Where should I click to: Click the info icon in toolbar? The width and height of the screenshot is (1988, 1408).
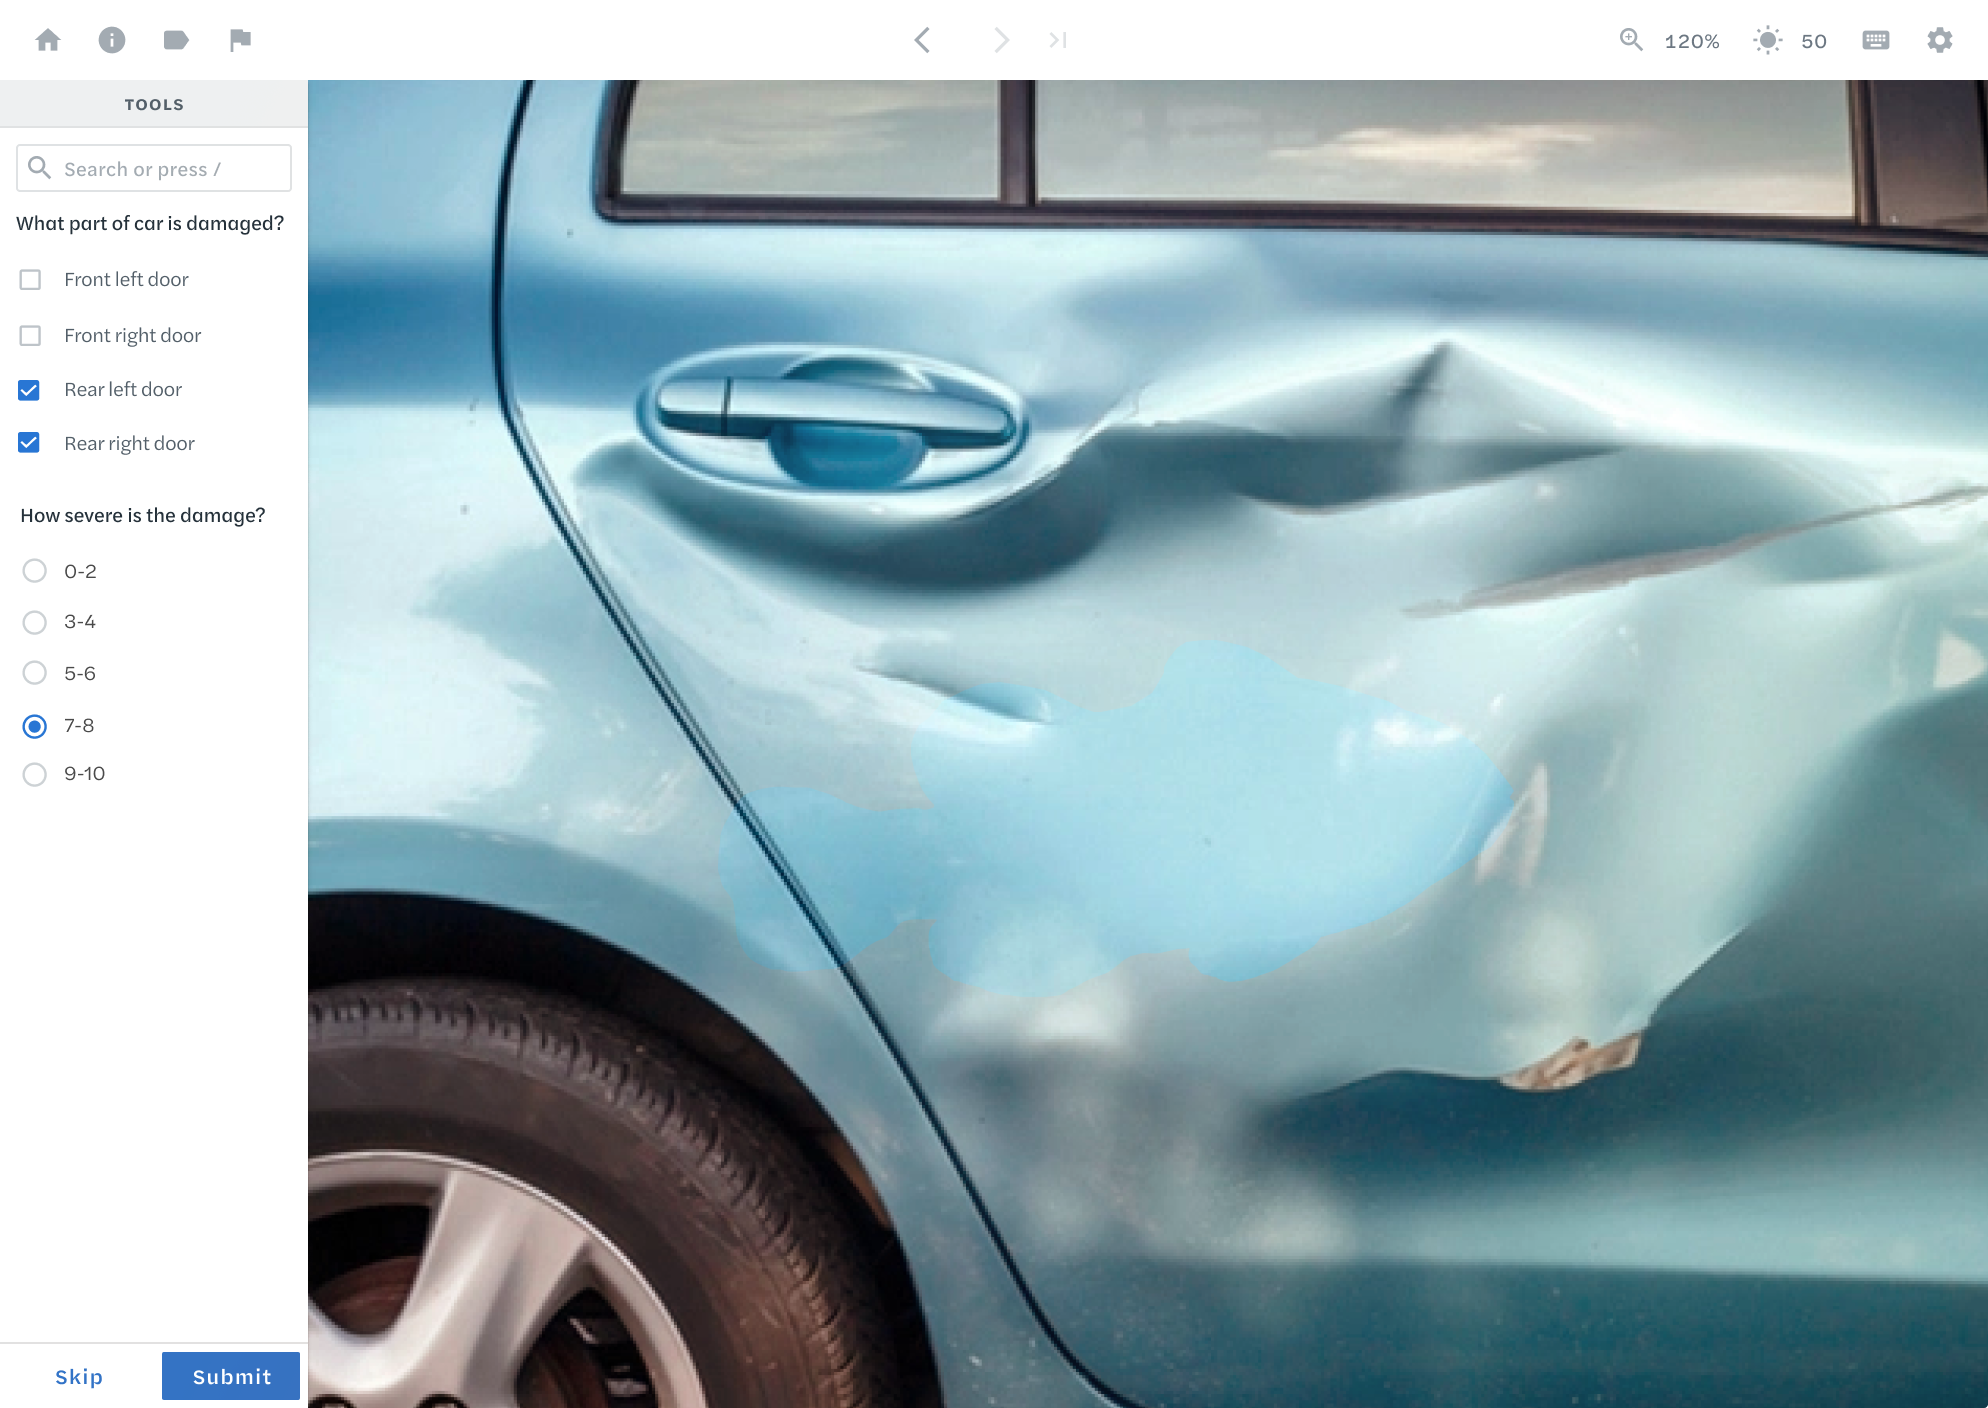[113, 40]
